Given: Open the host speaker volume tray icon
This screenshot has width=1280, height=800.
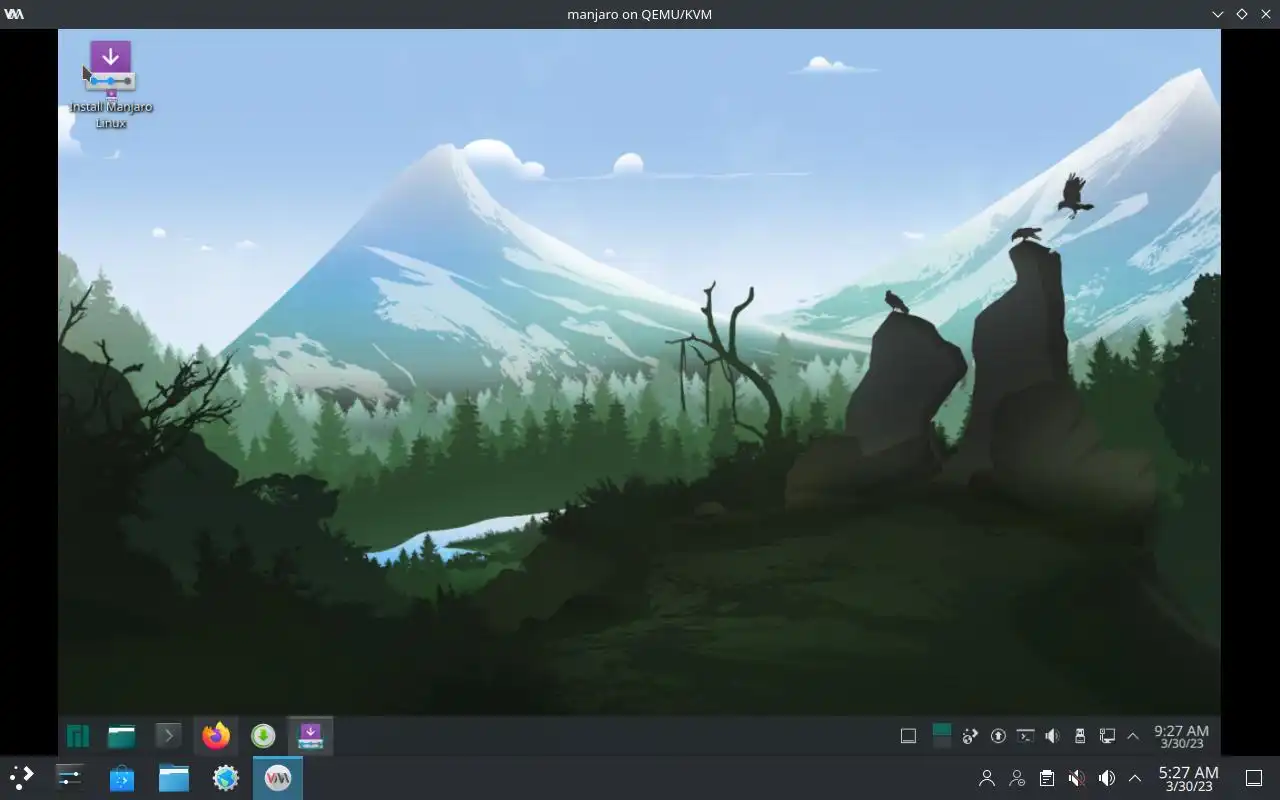Looking at the screenshot, I should 1106,778.
